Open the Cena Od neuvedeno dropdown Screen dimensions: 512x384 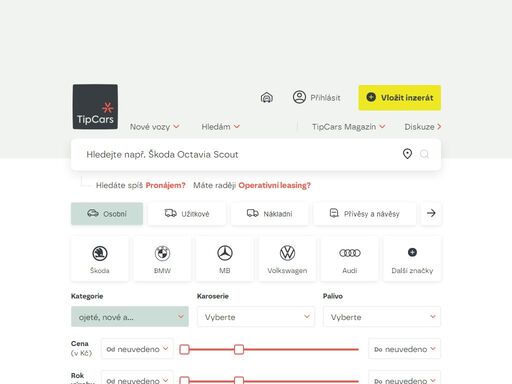pyautogui.click(x=137, y=349)
